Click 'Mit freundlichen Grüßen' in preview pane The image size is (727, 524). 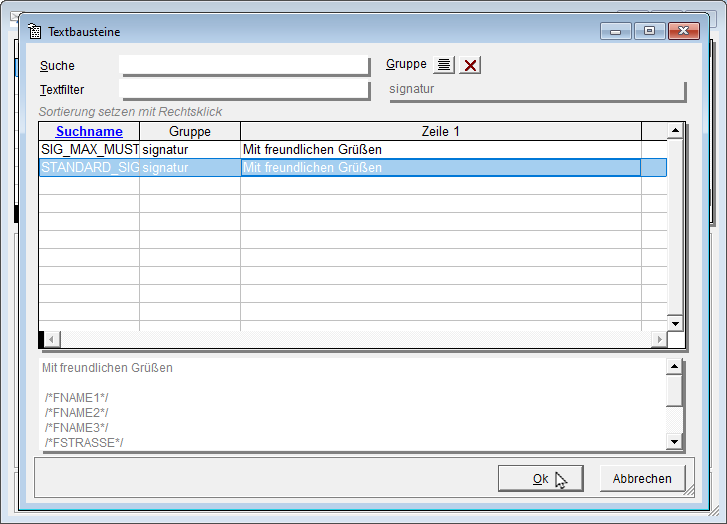tap(107, 368)
